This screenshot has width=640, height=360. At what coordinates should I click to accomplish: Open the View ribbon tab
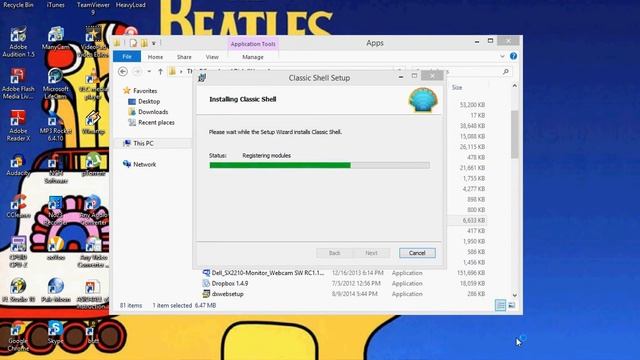point(212,57)
